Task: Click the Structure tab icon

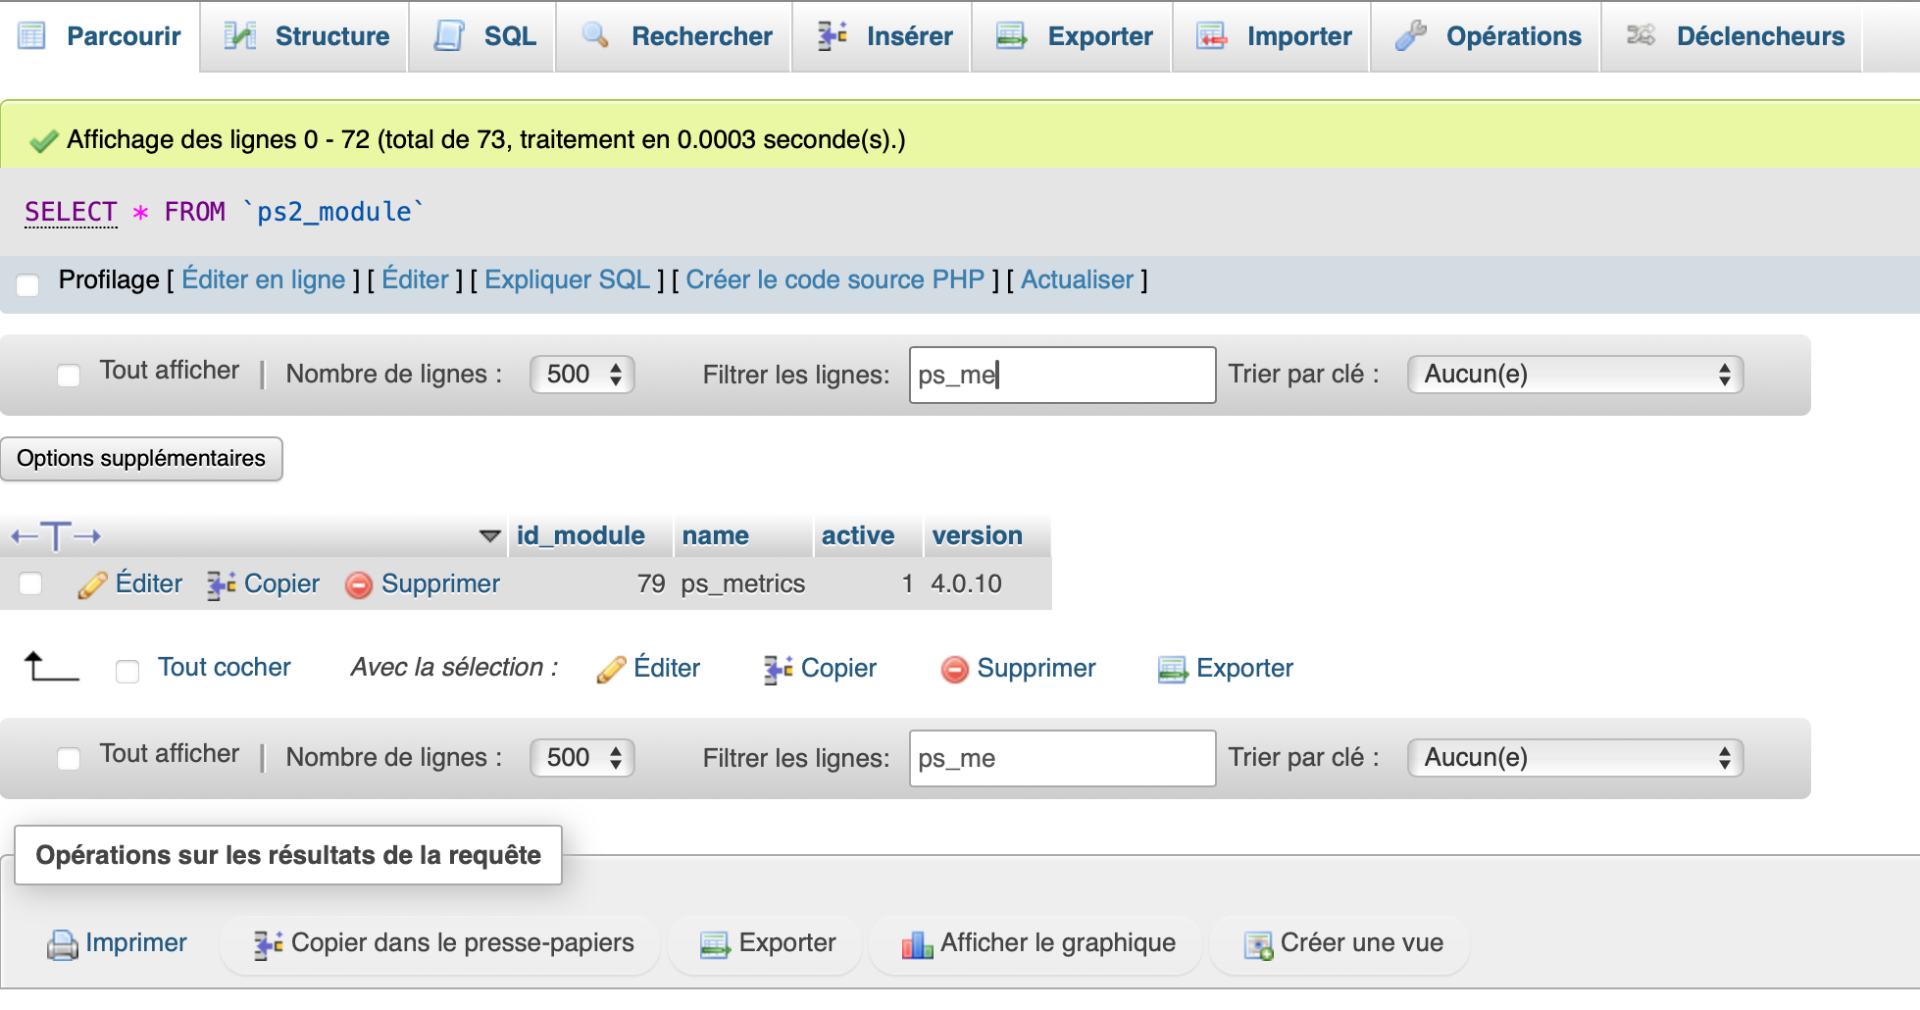Action: click(240, 36)
